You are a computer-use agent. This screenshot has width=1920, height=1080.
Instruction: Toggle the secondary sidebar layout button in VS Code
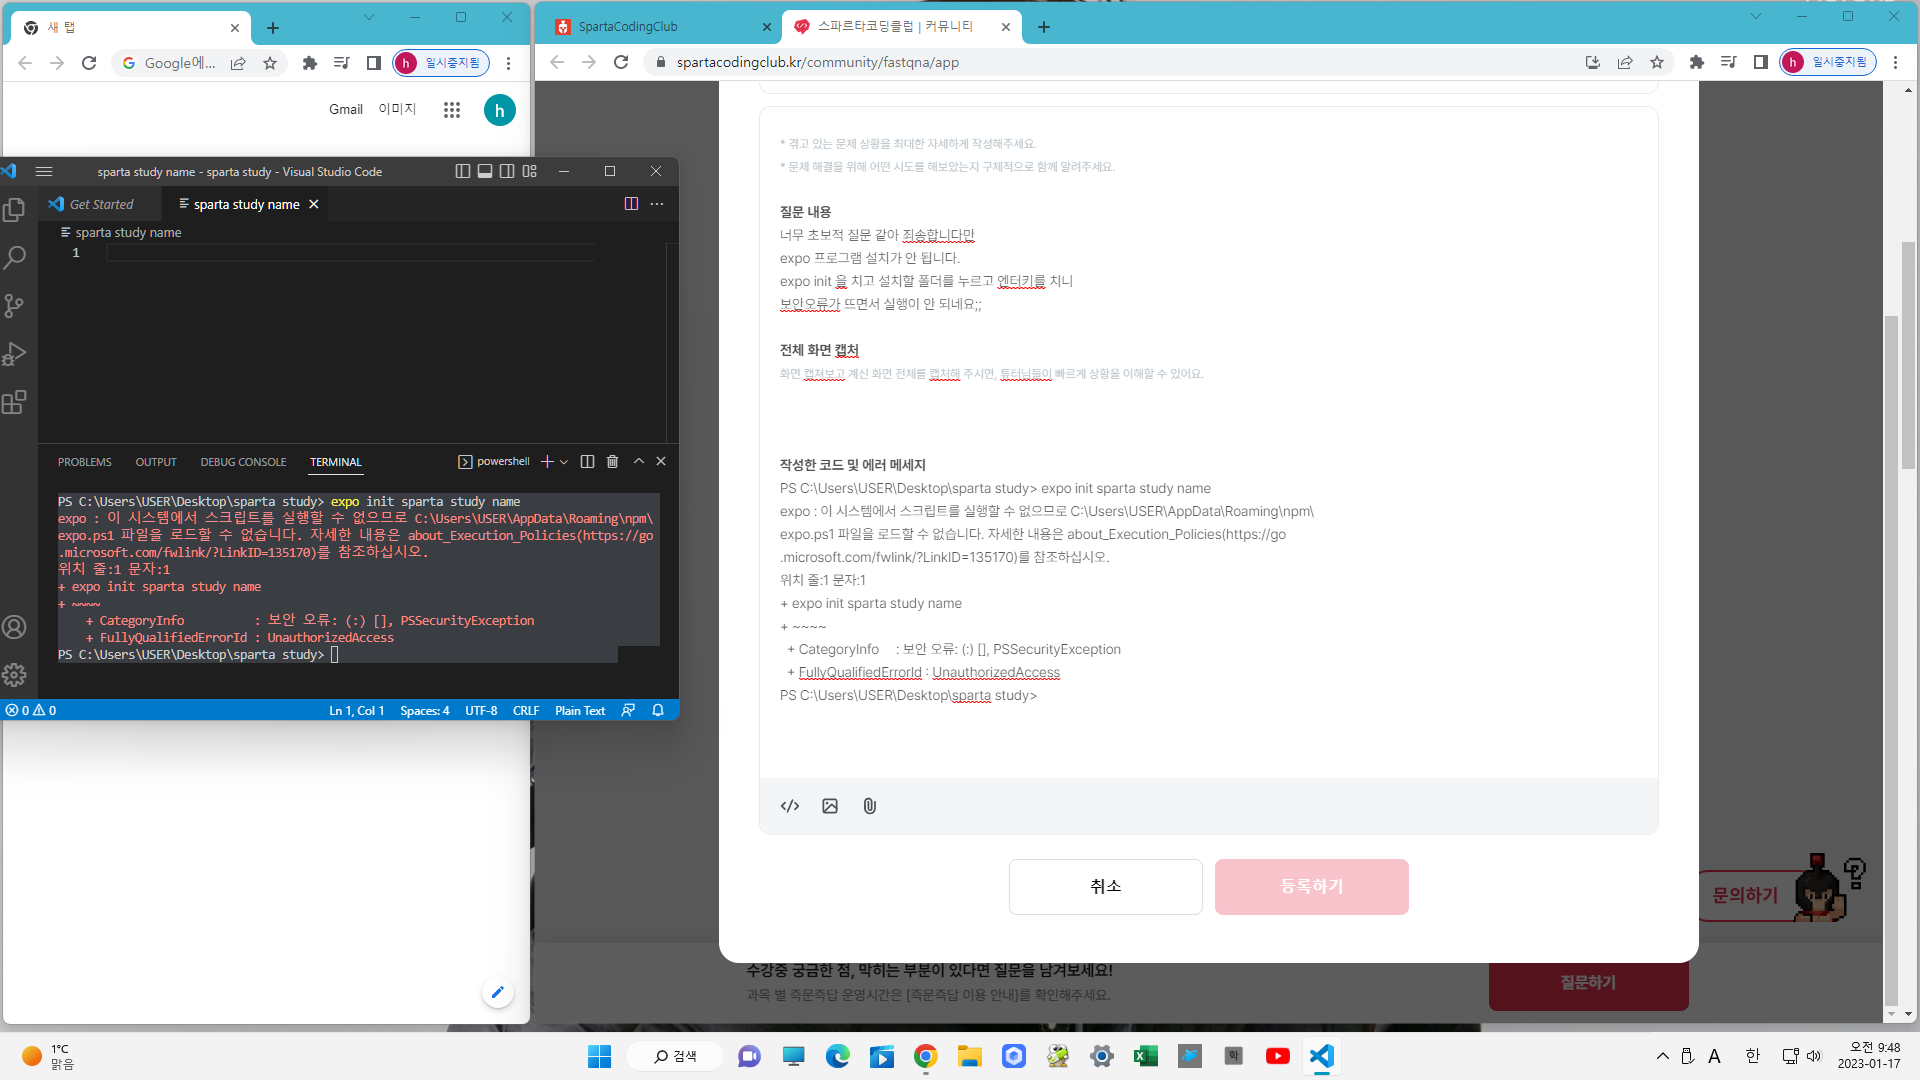point(507,171)
